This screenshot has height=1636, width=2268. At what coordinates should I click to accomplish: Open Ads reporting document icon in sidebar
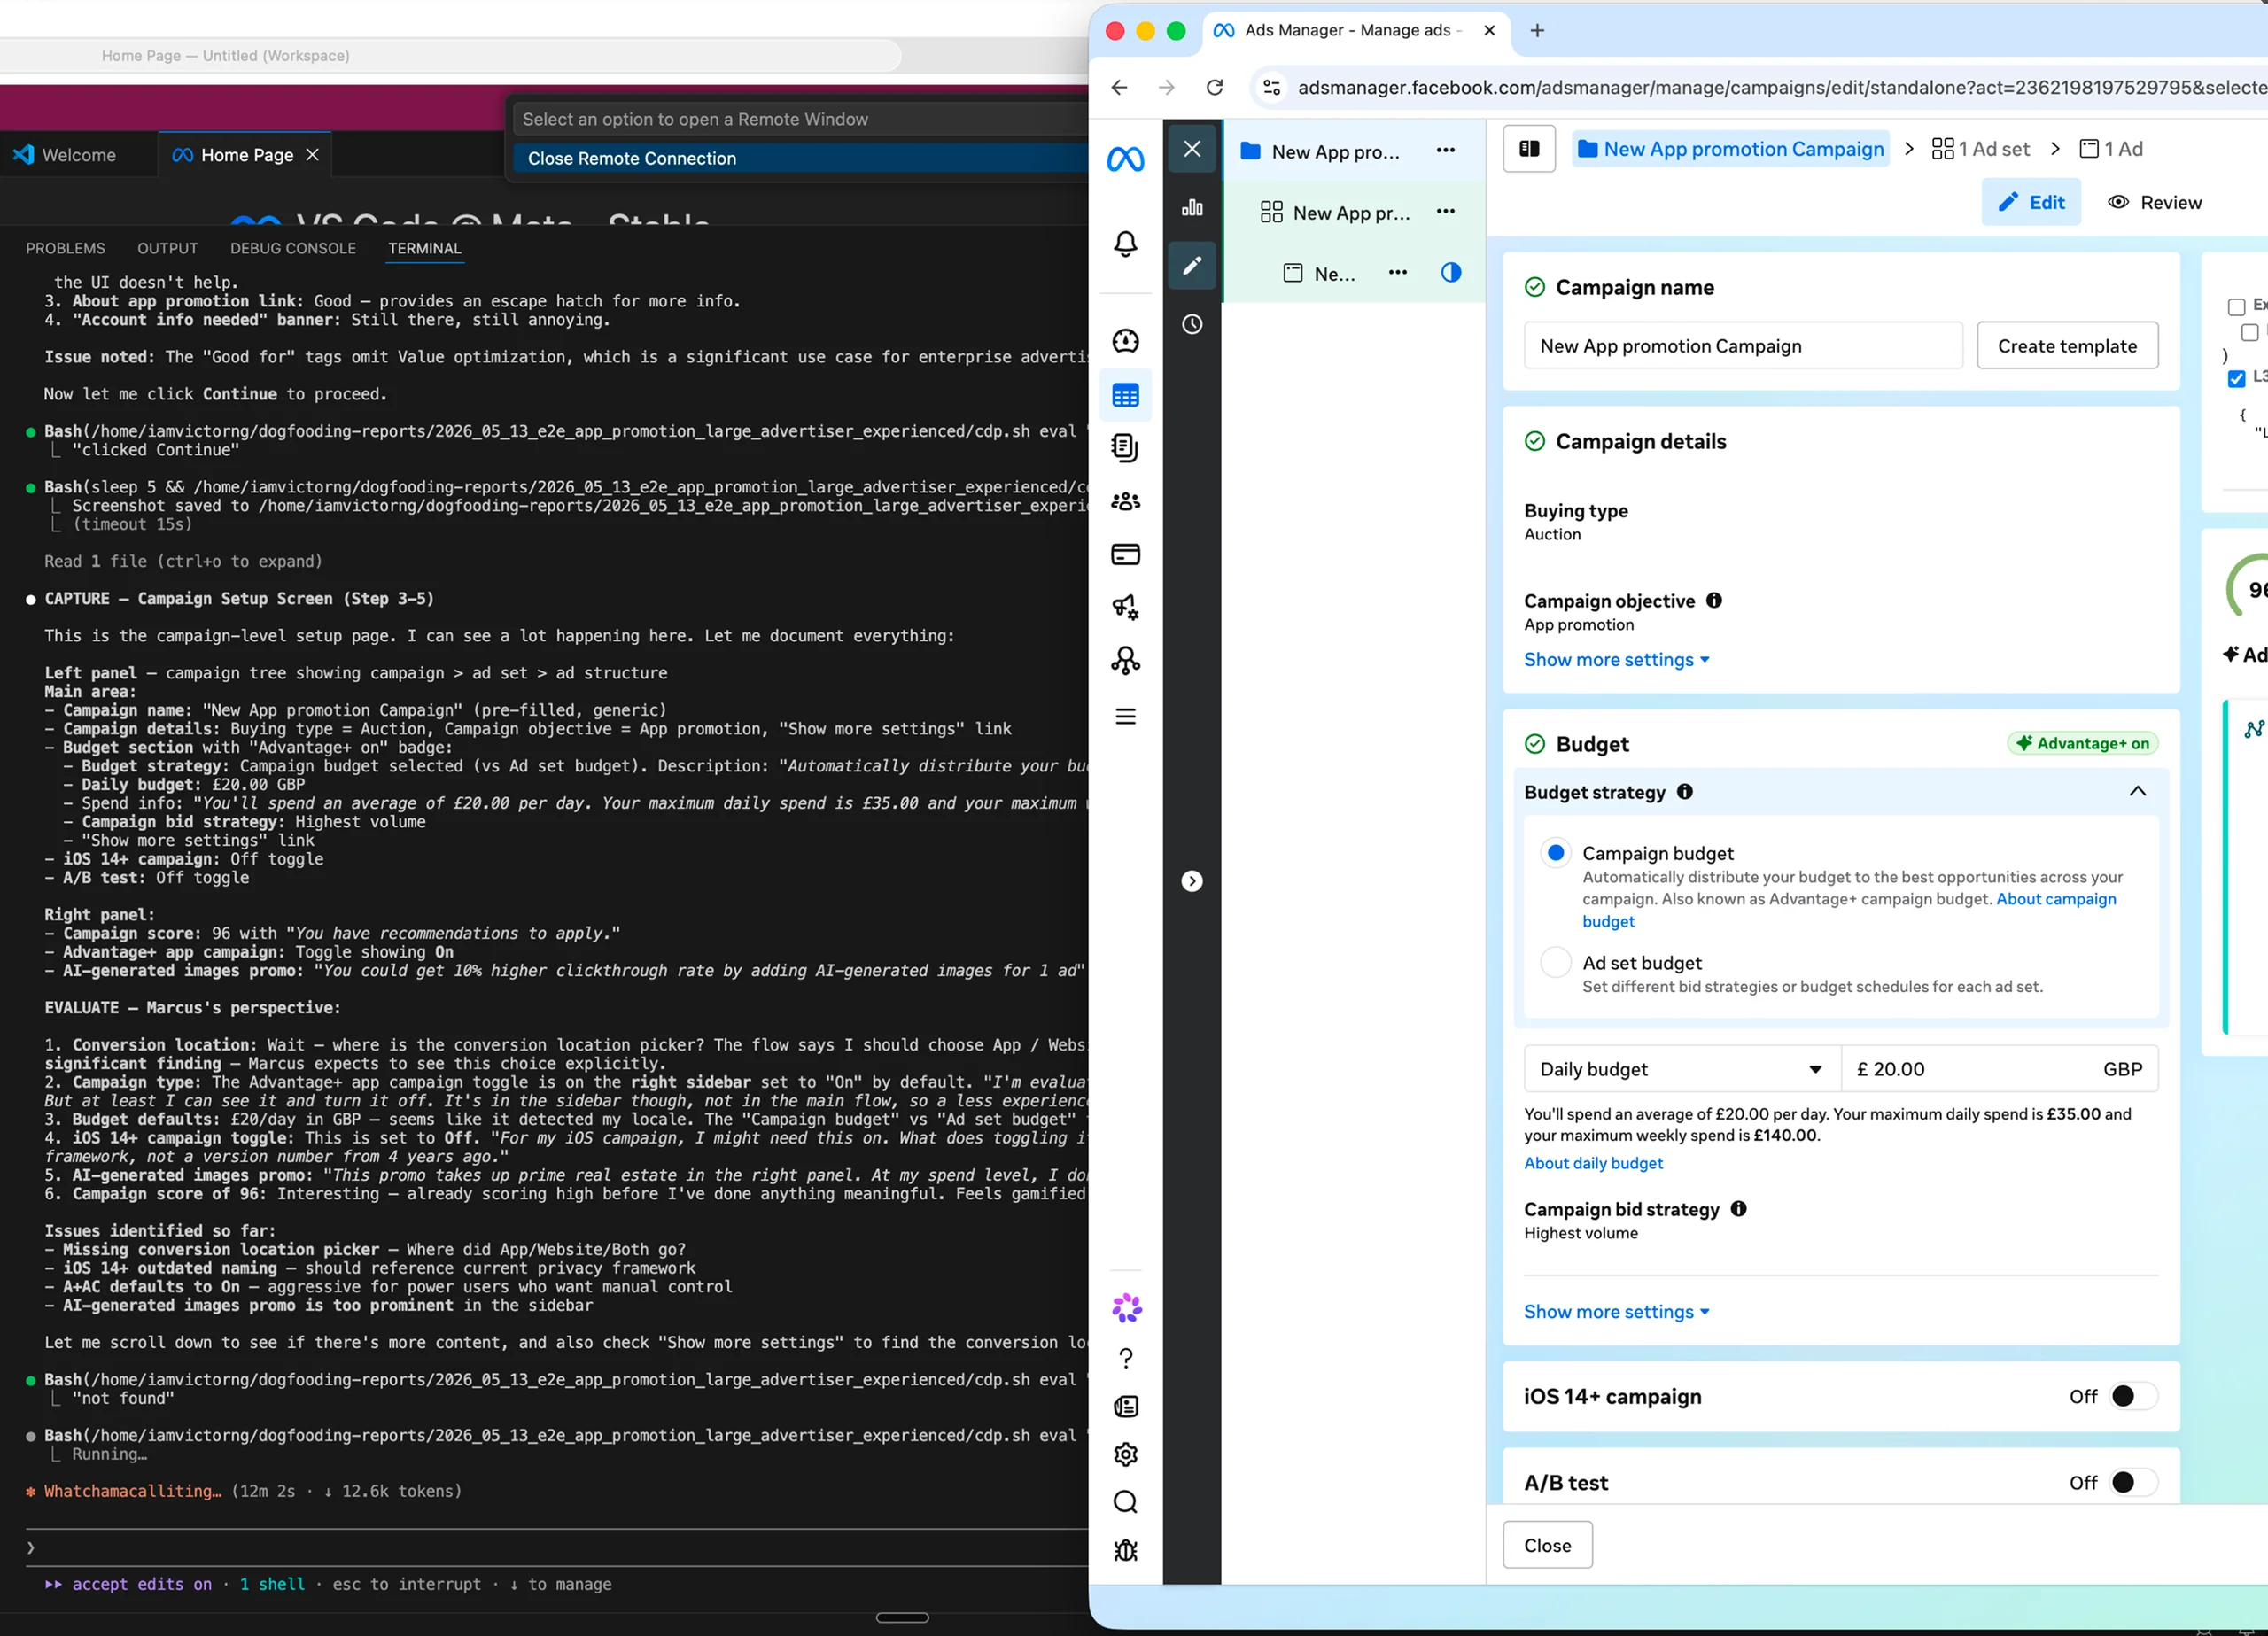1125,448
